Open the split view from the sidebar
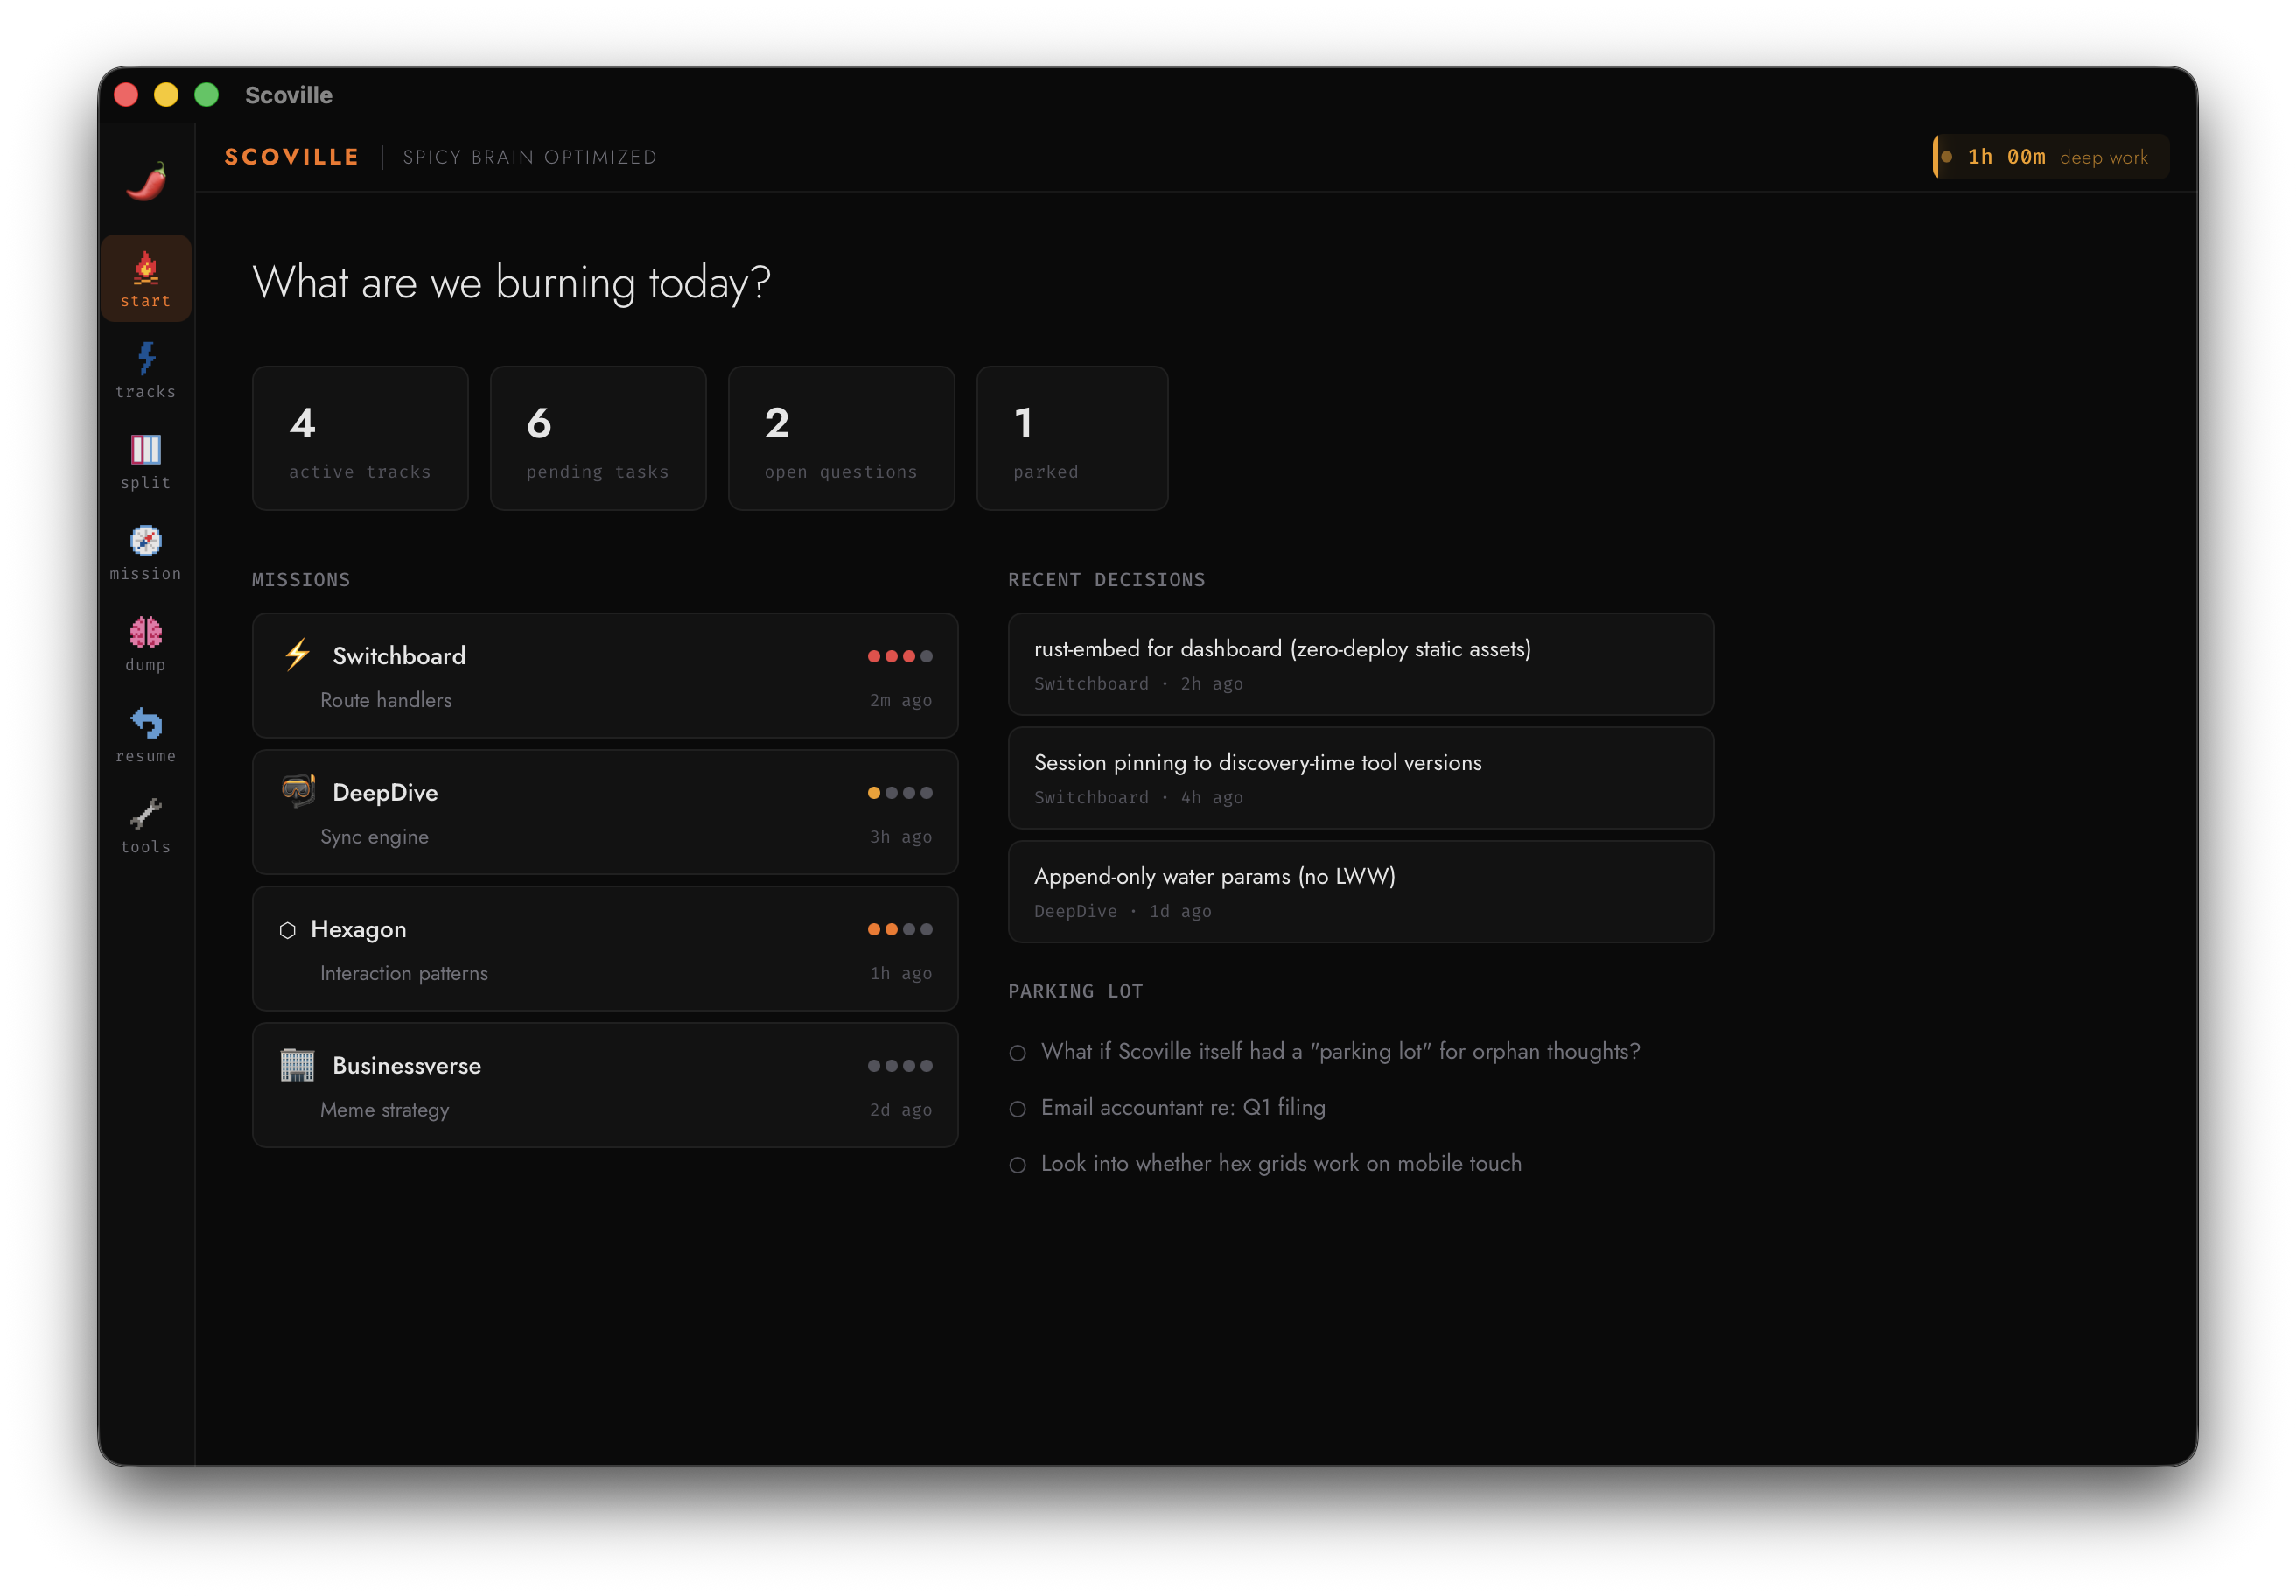This screenshot has width=2296, height=1596. click(146, 462)
